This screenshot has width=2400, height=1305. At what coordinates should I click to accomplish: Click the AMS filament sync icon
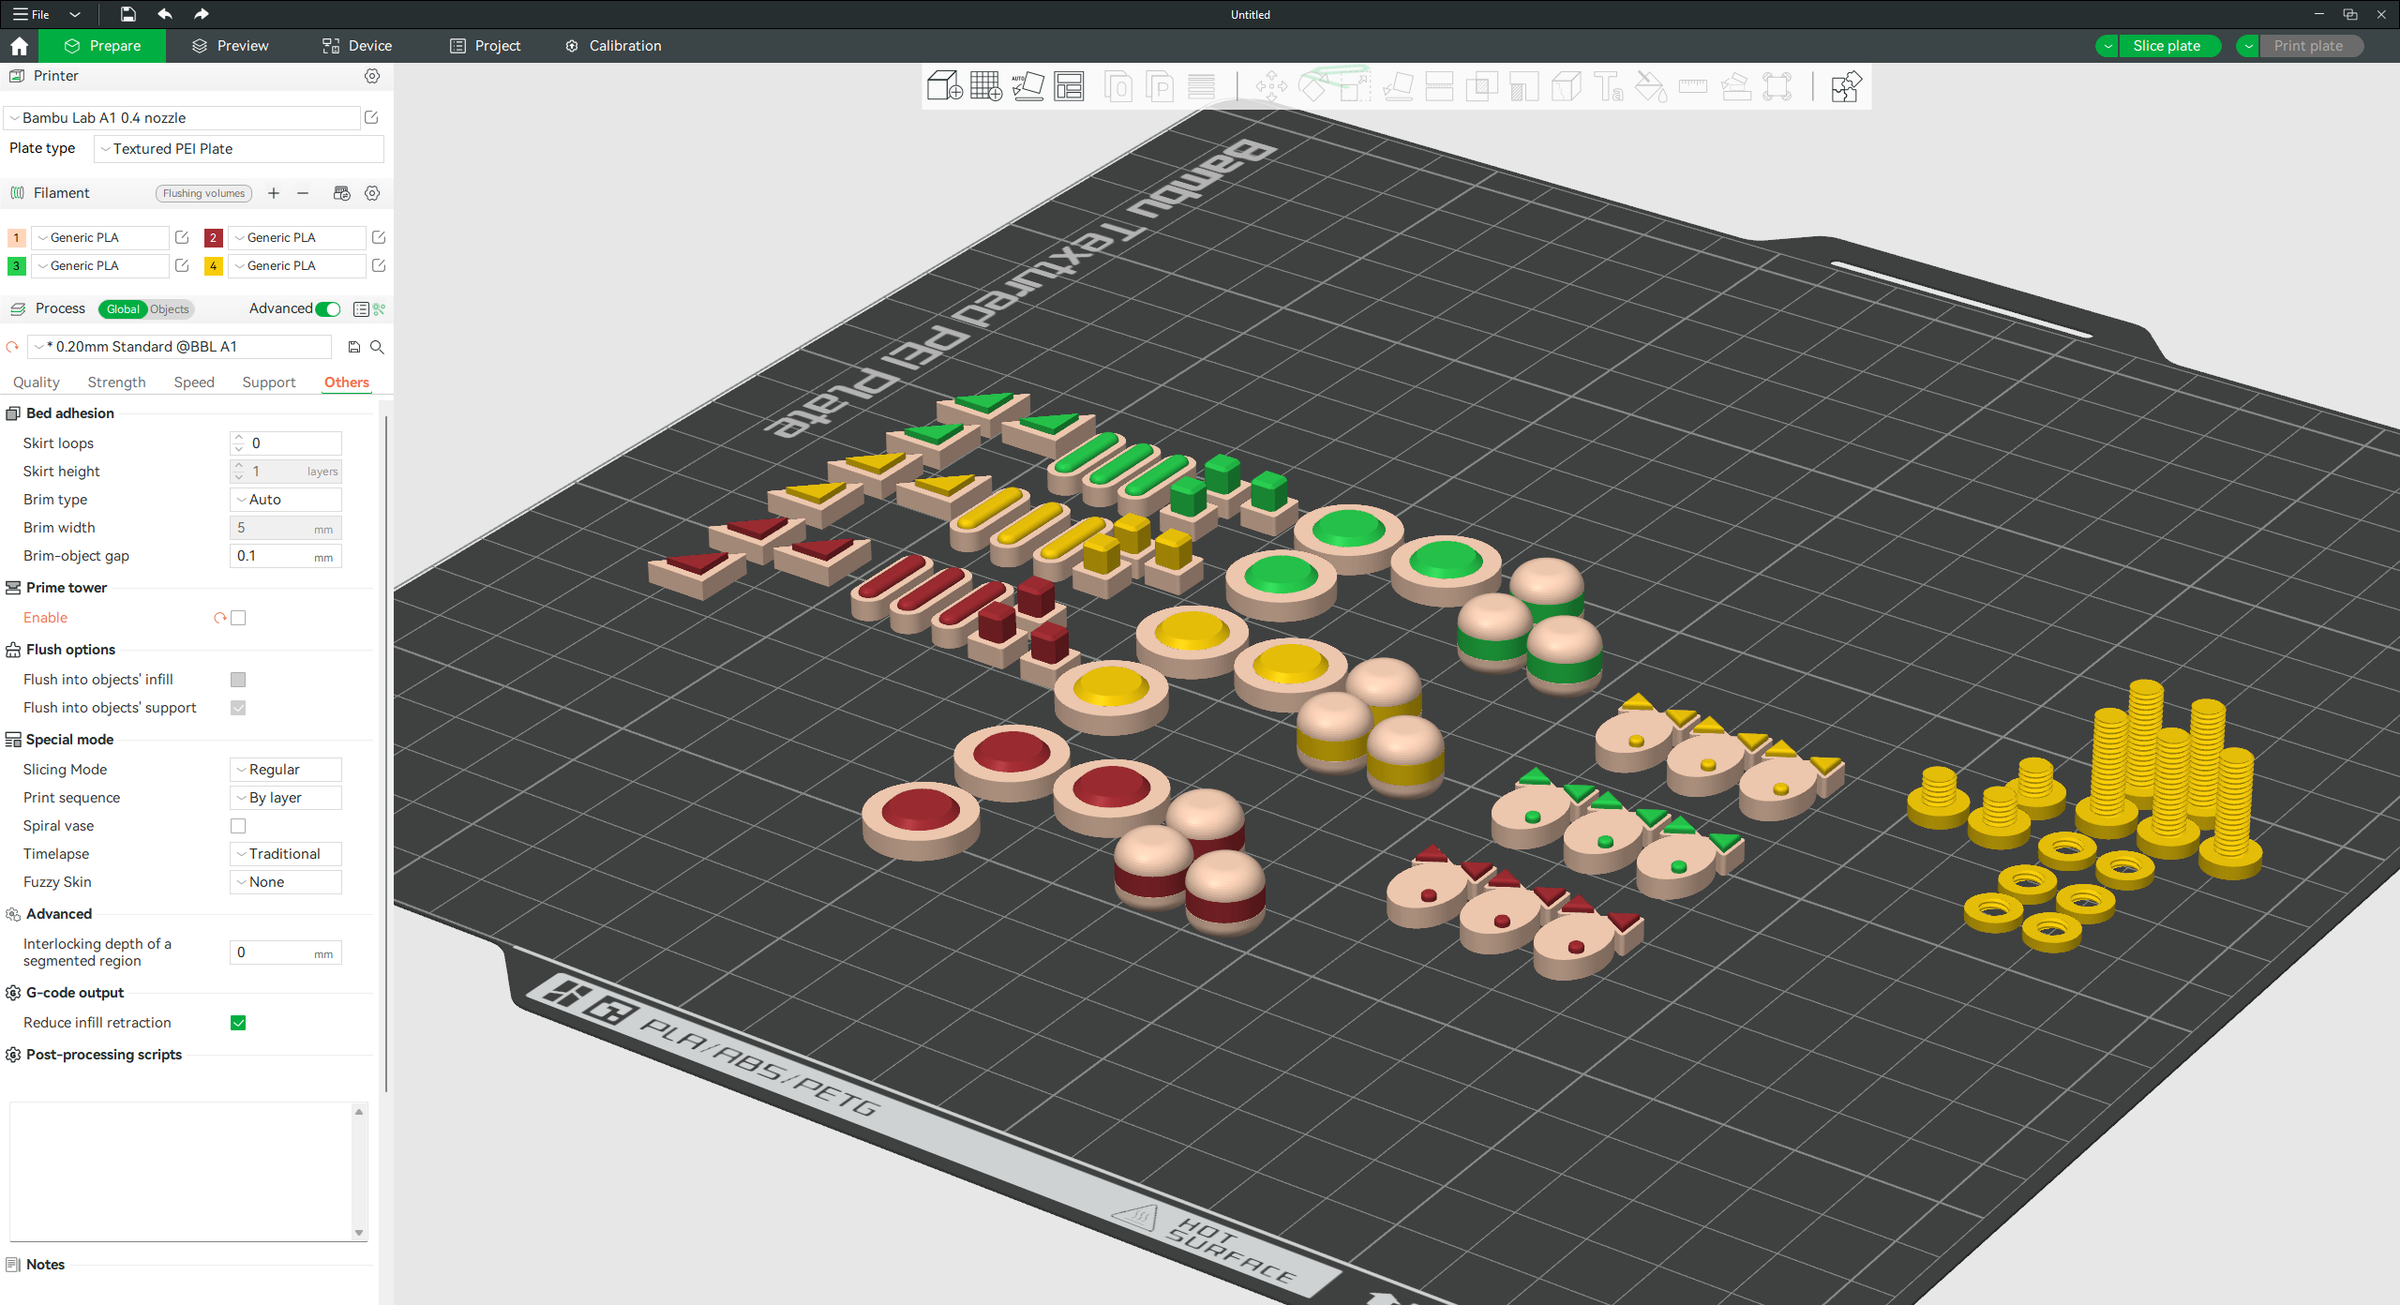point(342,193)
